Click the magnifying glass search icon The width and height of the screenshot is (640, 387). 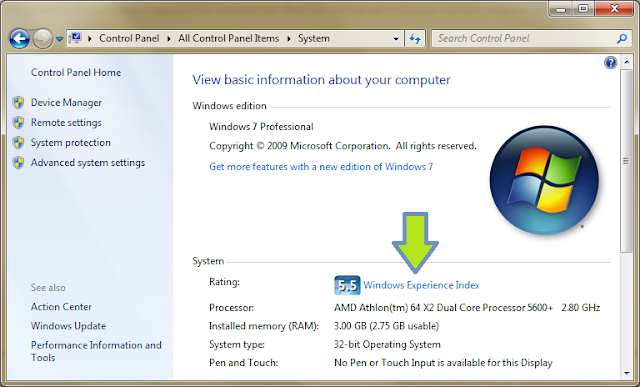(x=622, y=38)
